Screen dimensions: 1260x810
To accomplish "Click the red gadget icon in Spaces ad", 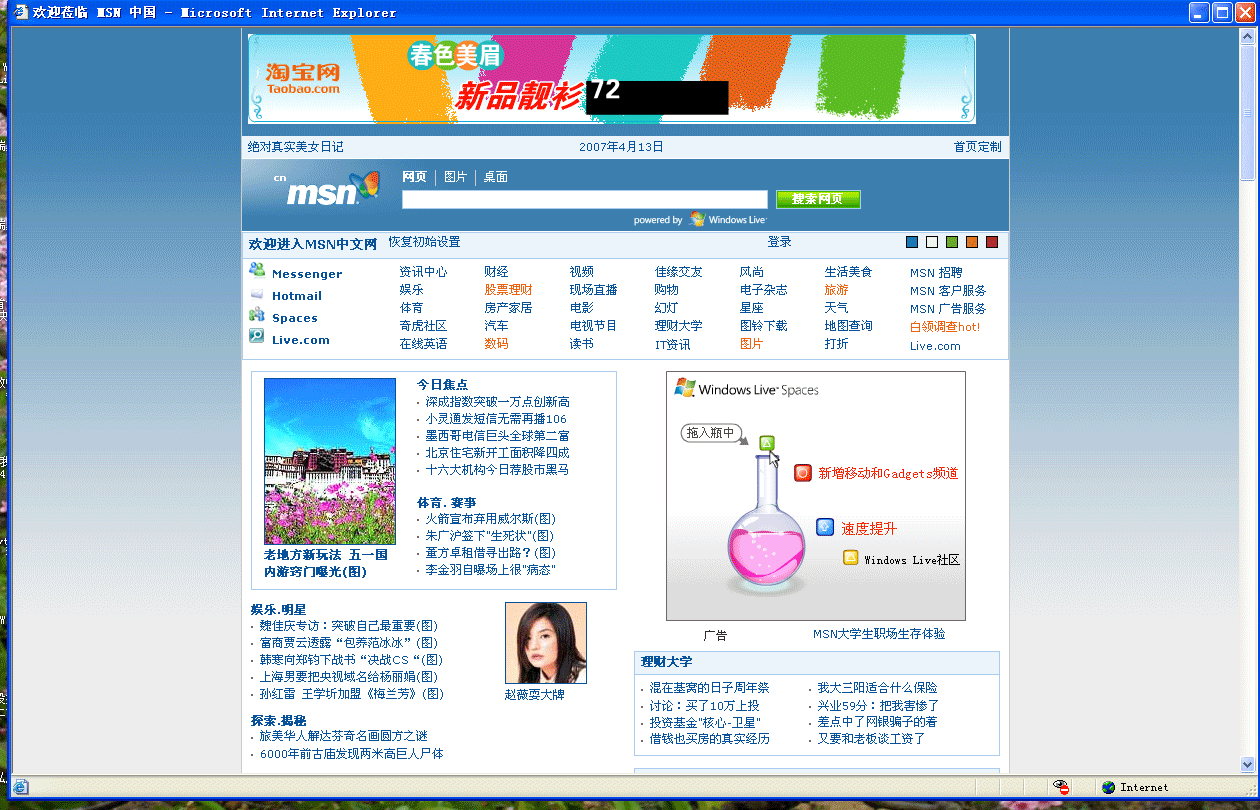I will pyautogui.click(x=802, y=473).
